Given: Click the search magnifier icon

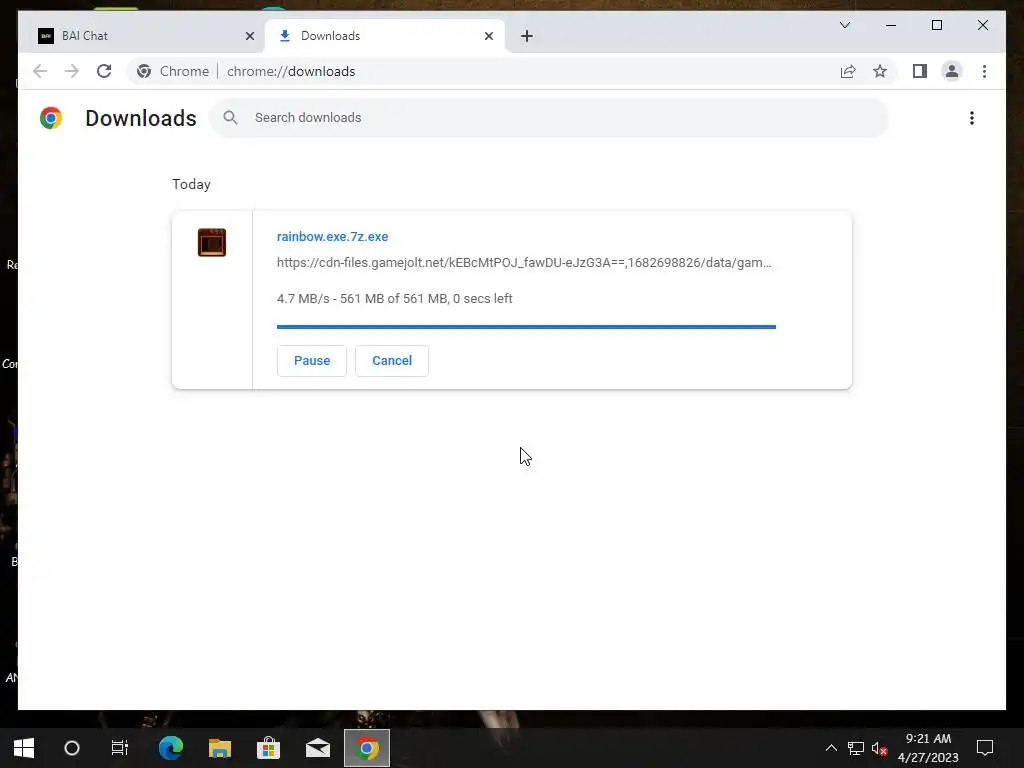Looking at the screenshot, I should [x=230, y=118].
